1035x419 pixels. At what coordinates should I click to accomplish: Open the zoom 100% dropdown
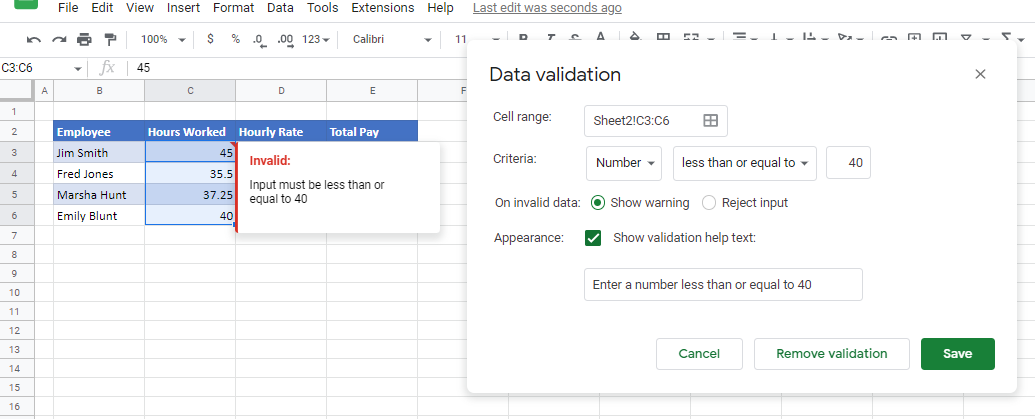(163, 40)
